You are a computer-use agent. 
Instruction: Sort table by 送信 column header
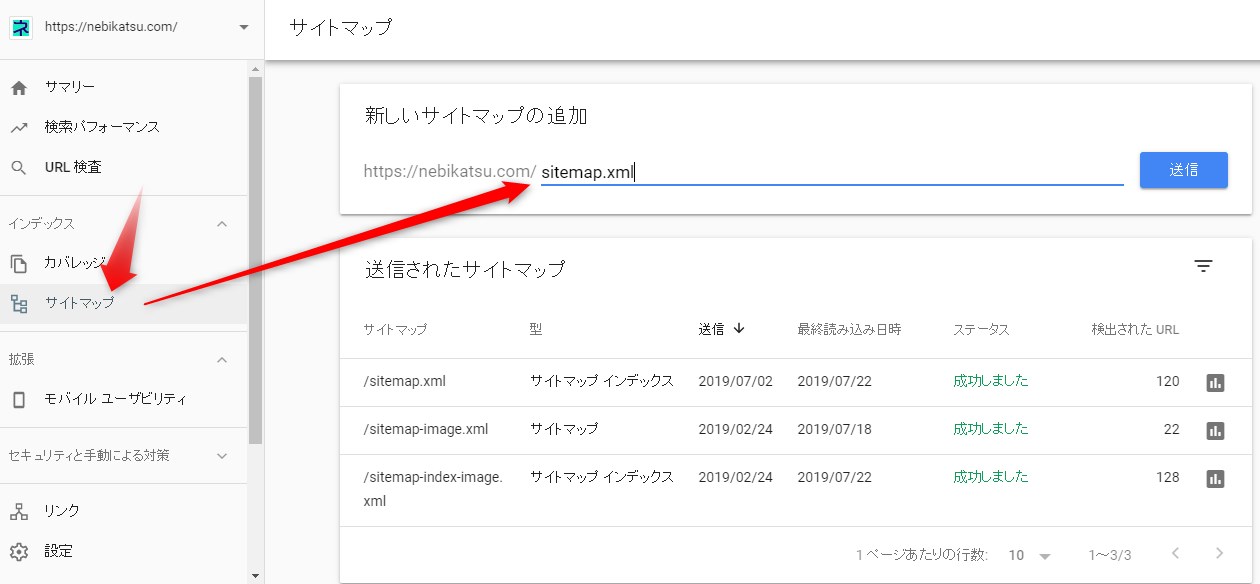pos(720,329)
